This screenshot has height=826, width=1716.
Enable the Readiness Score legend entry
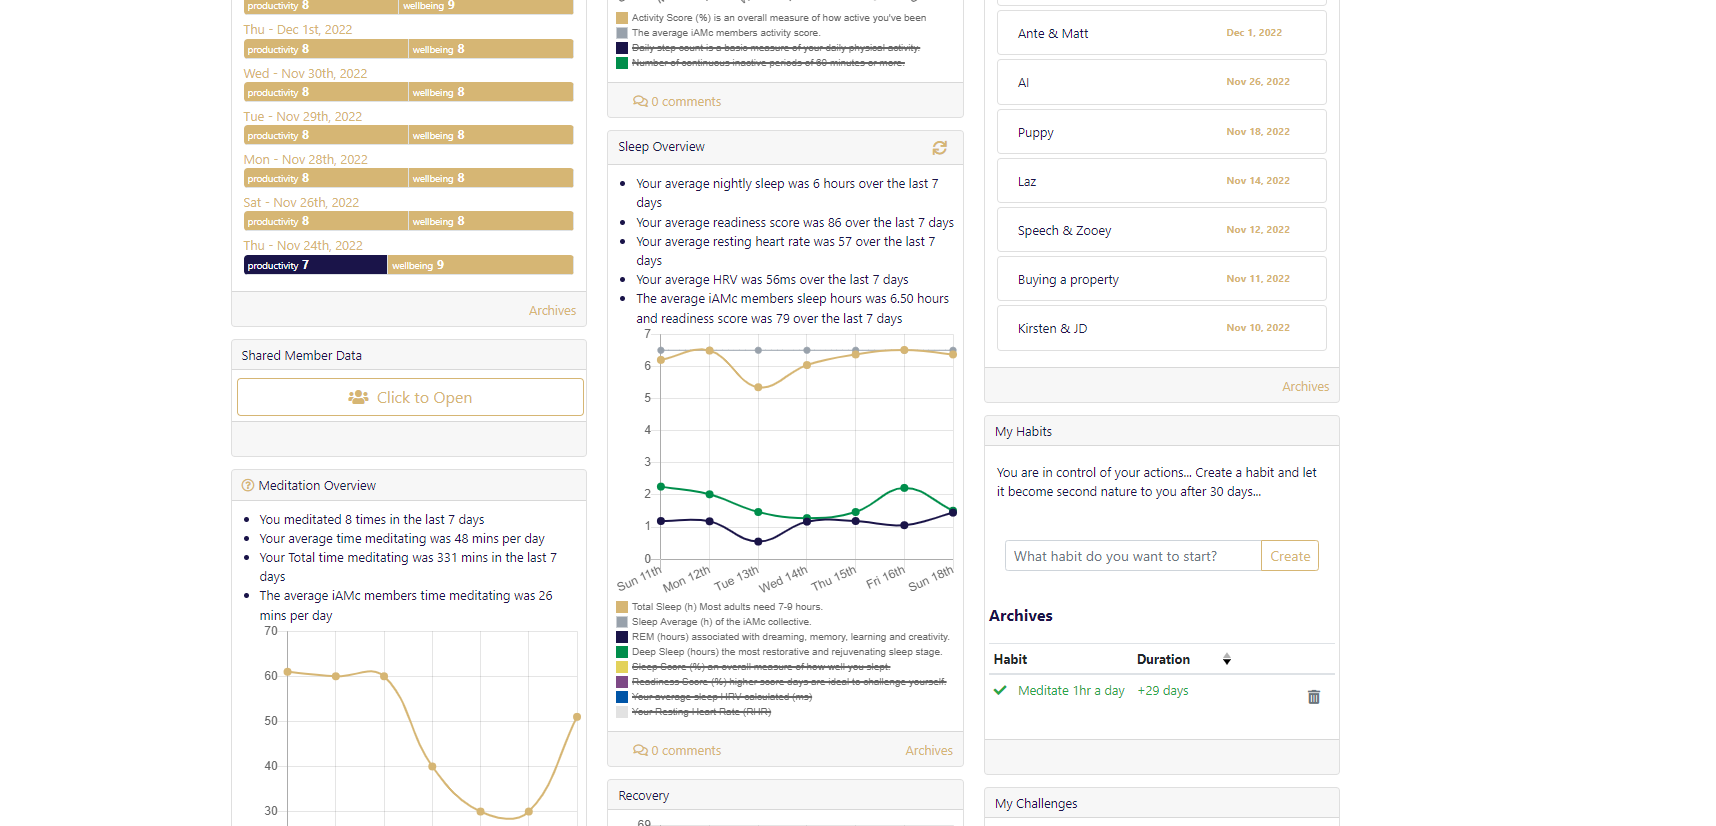point(788,682)
